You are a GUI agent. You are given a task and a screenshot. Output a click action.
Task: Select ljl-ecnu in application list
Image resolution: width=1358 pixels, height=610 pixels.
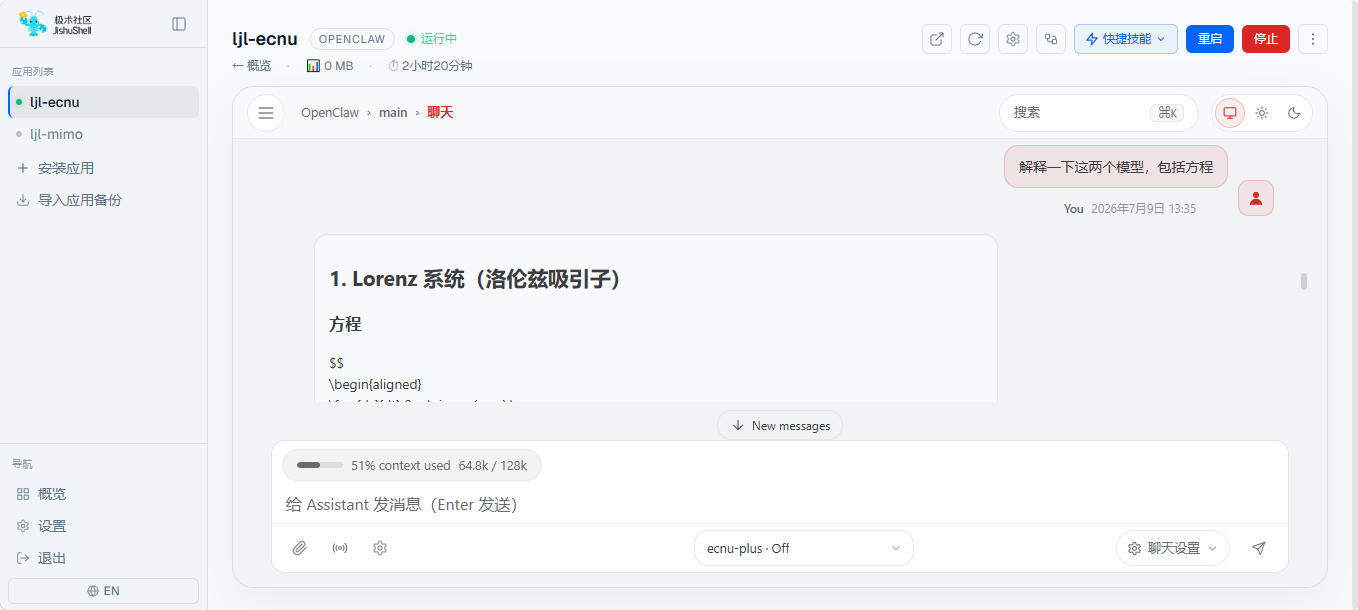pyautogui.click(x=104, y=102)
